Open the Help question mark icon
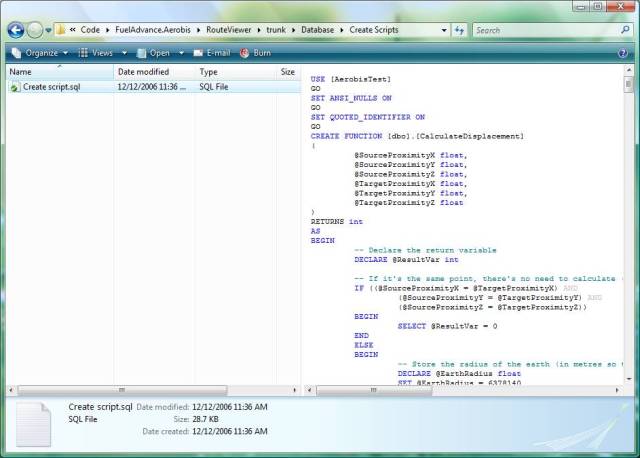The height and width of the screenshot is (458, 640). 624,52
